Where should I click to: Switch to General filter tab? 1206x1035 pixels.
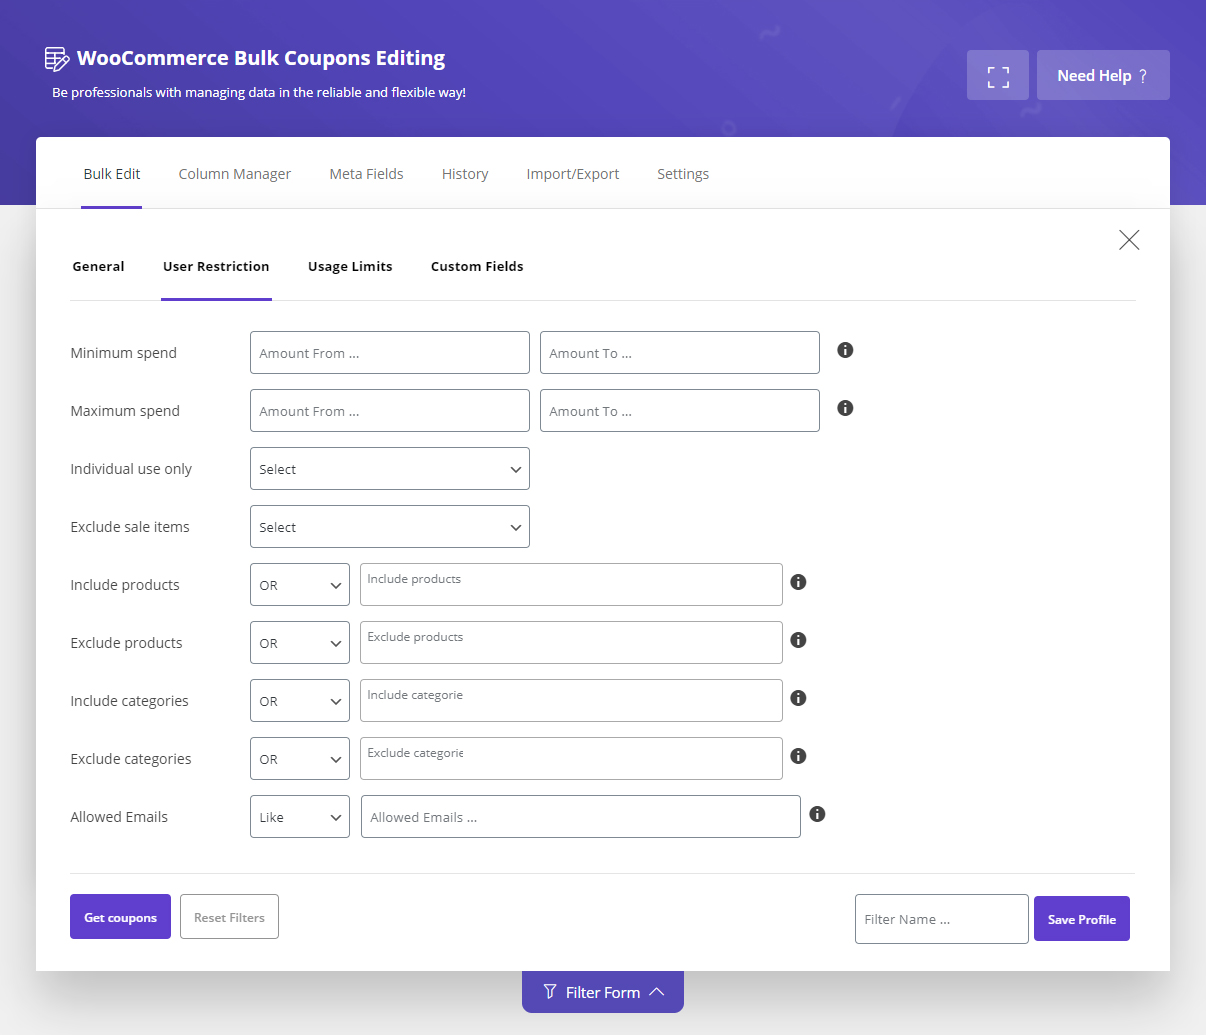(99, 267)
